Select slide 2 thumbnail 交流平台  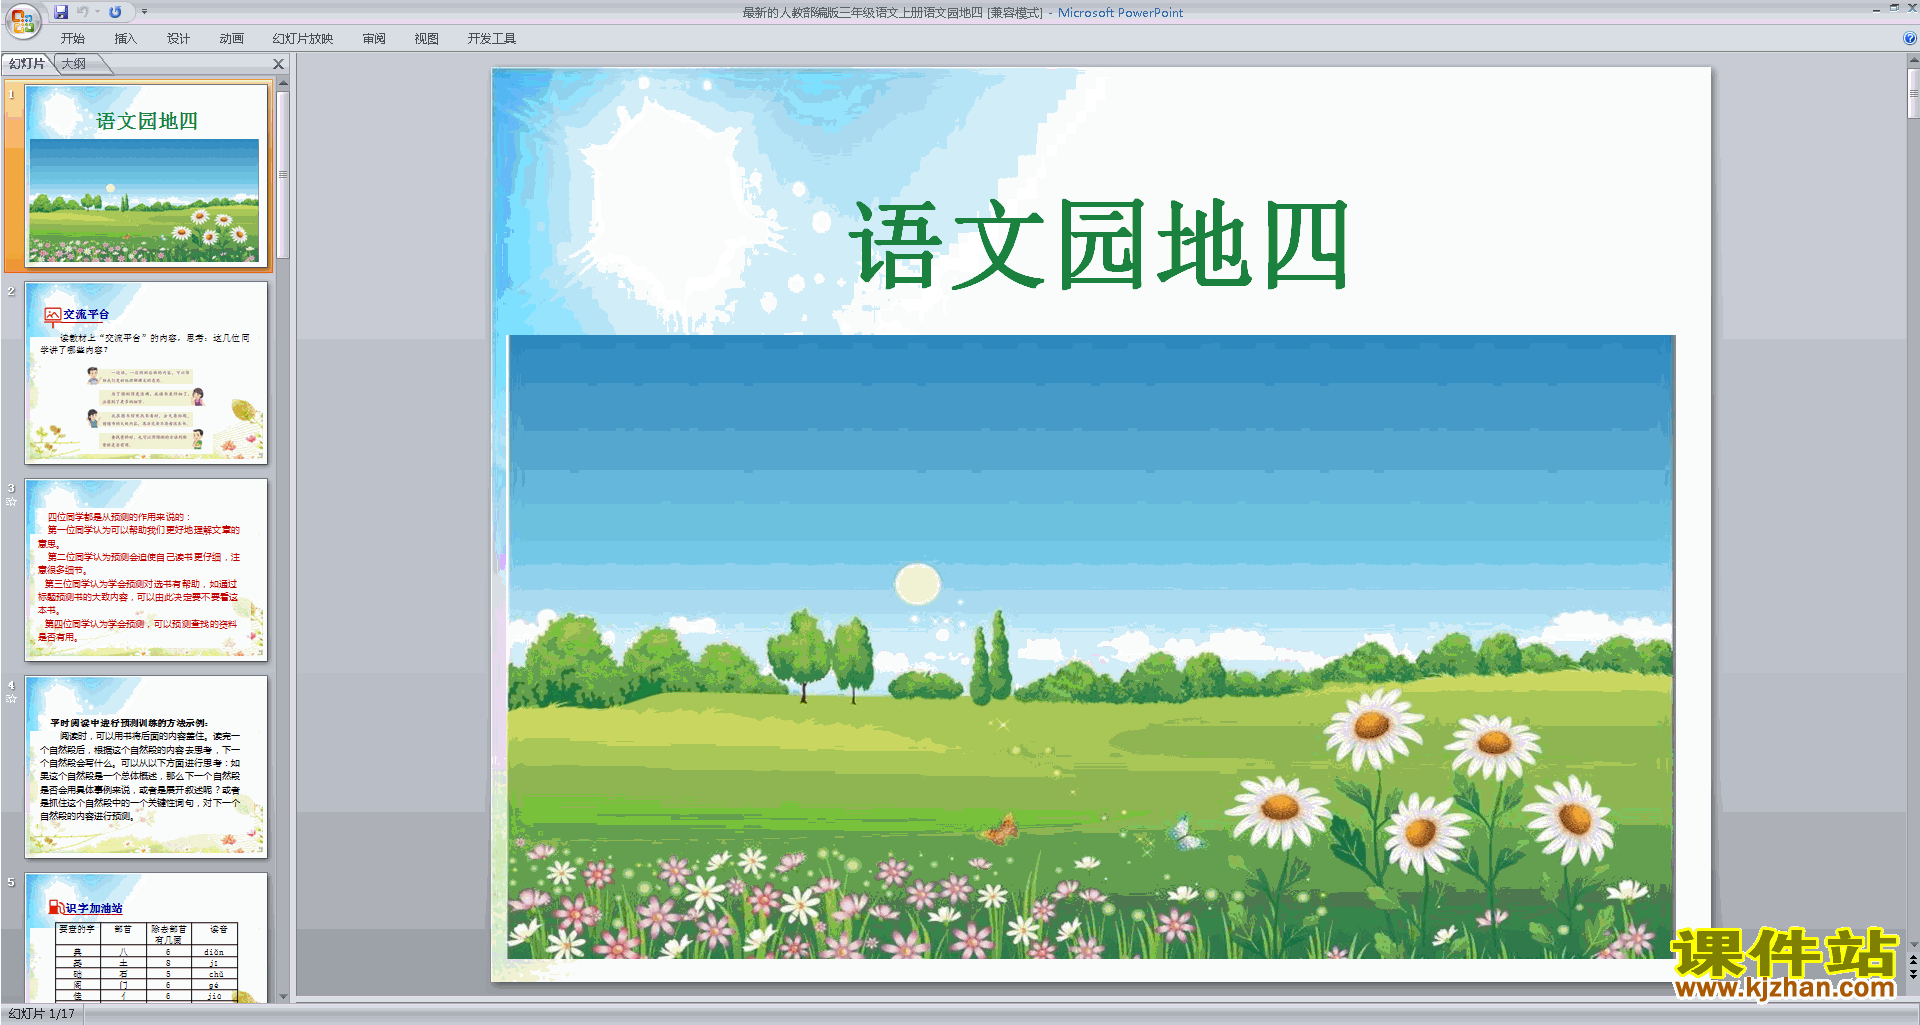coord(146,372)
